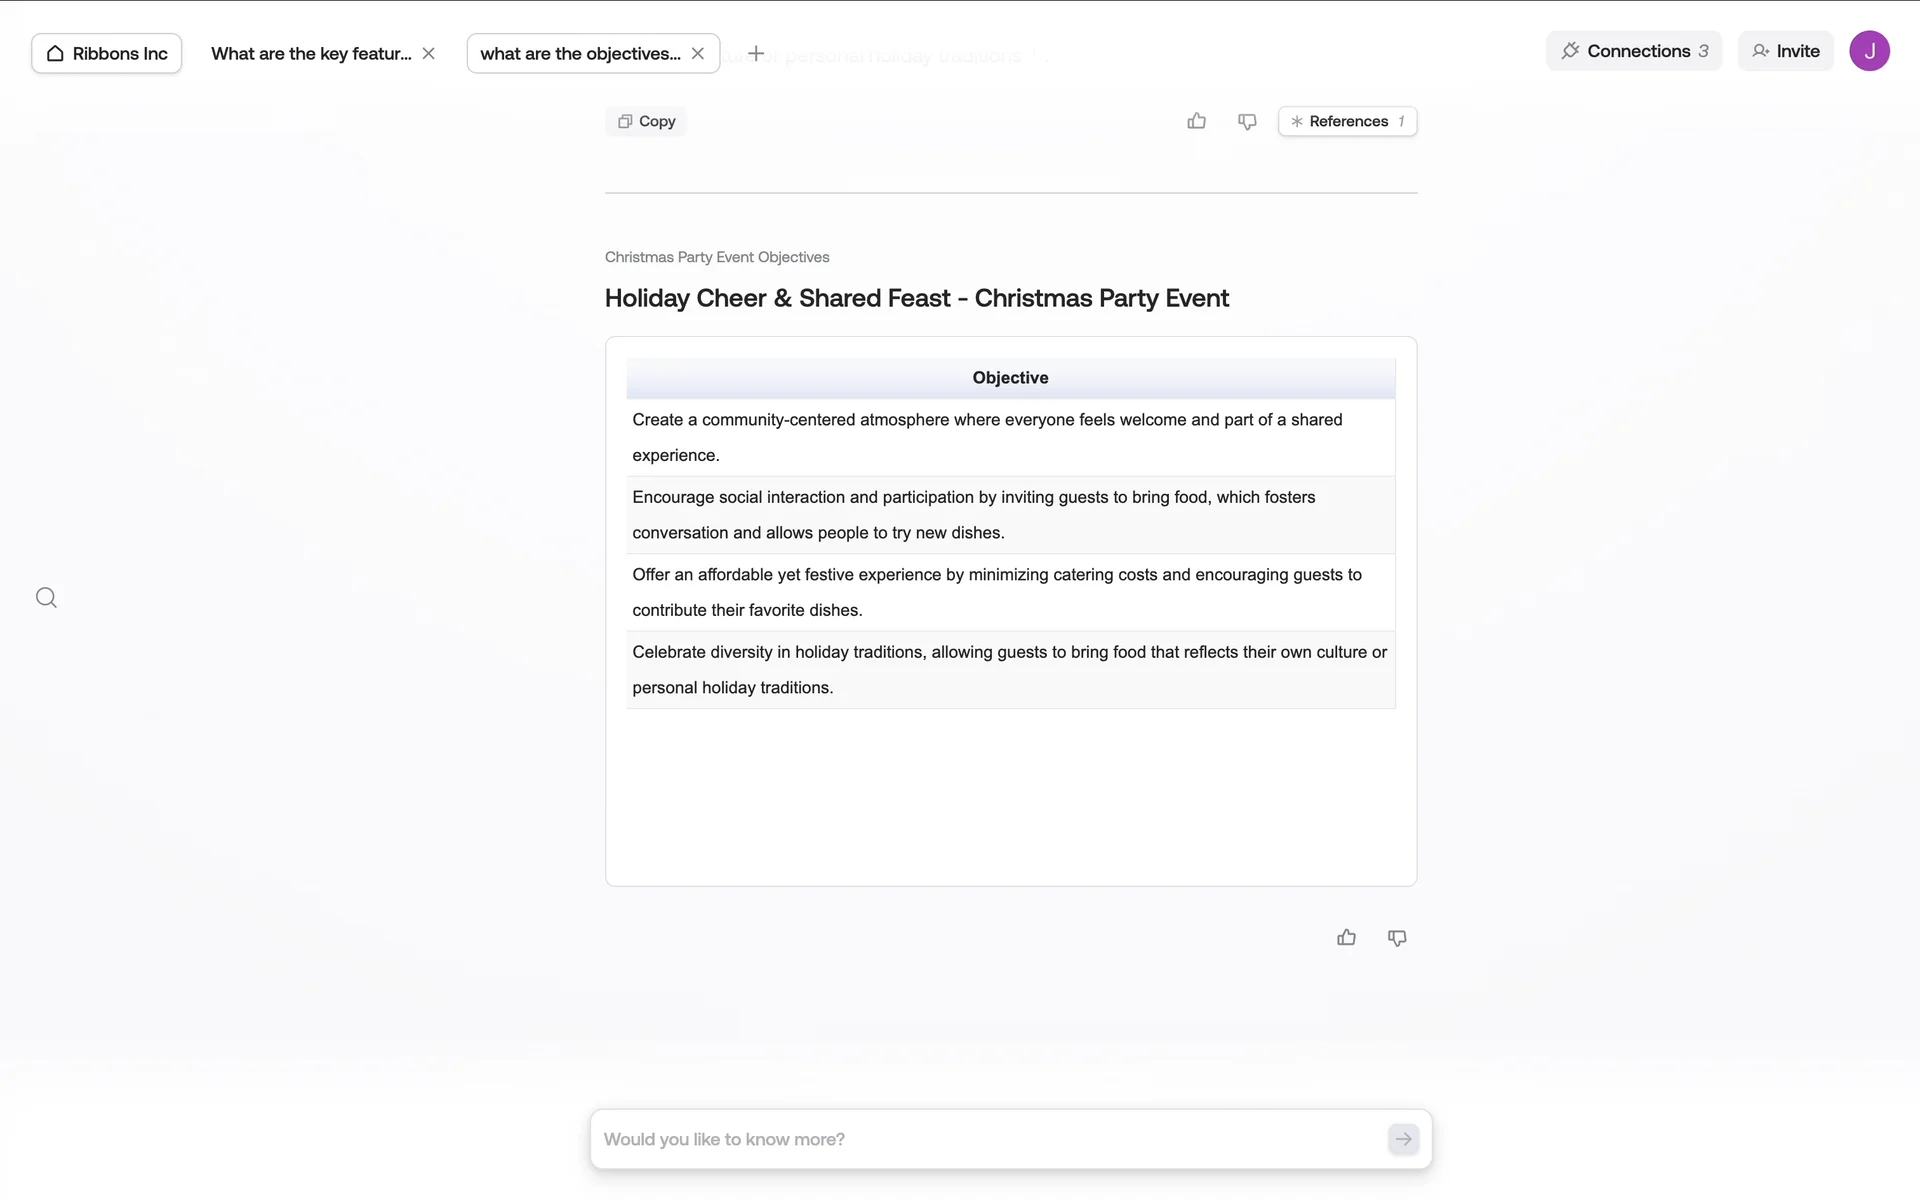This screenshot has width=1920, height=1200.
Task: Go to Ribbons Inc home
Action: click(x=107, y=53)
